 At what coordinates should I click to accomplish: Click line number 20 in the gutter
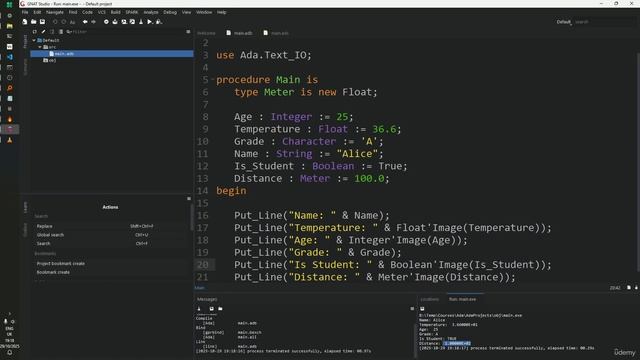point(203,264)
